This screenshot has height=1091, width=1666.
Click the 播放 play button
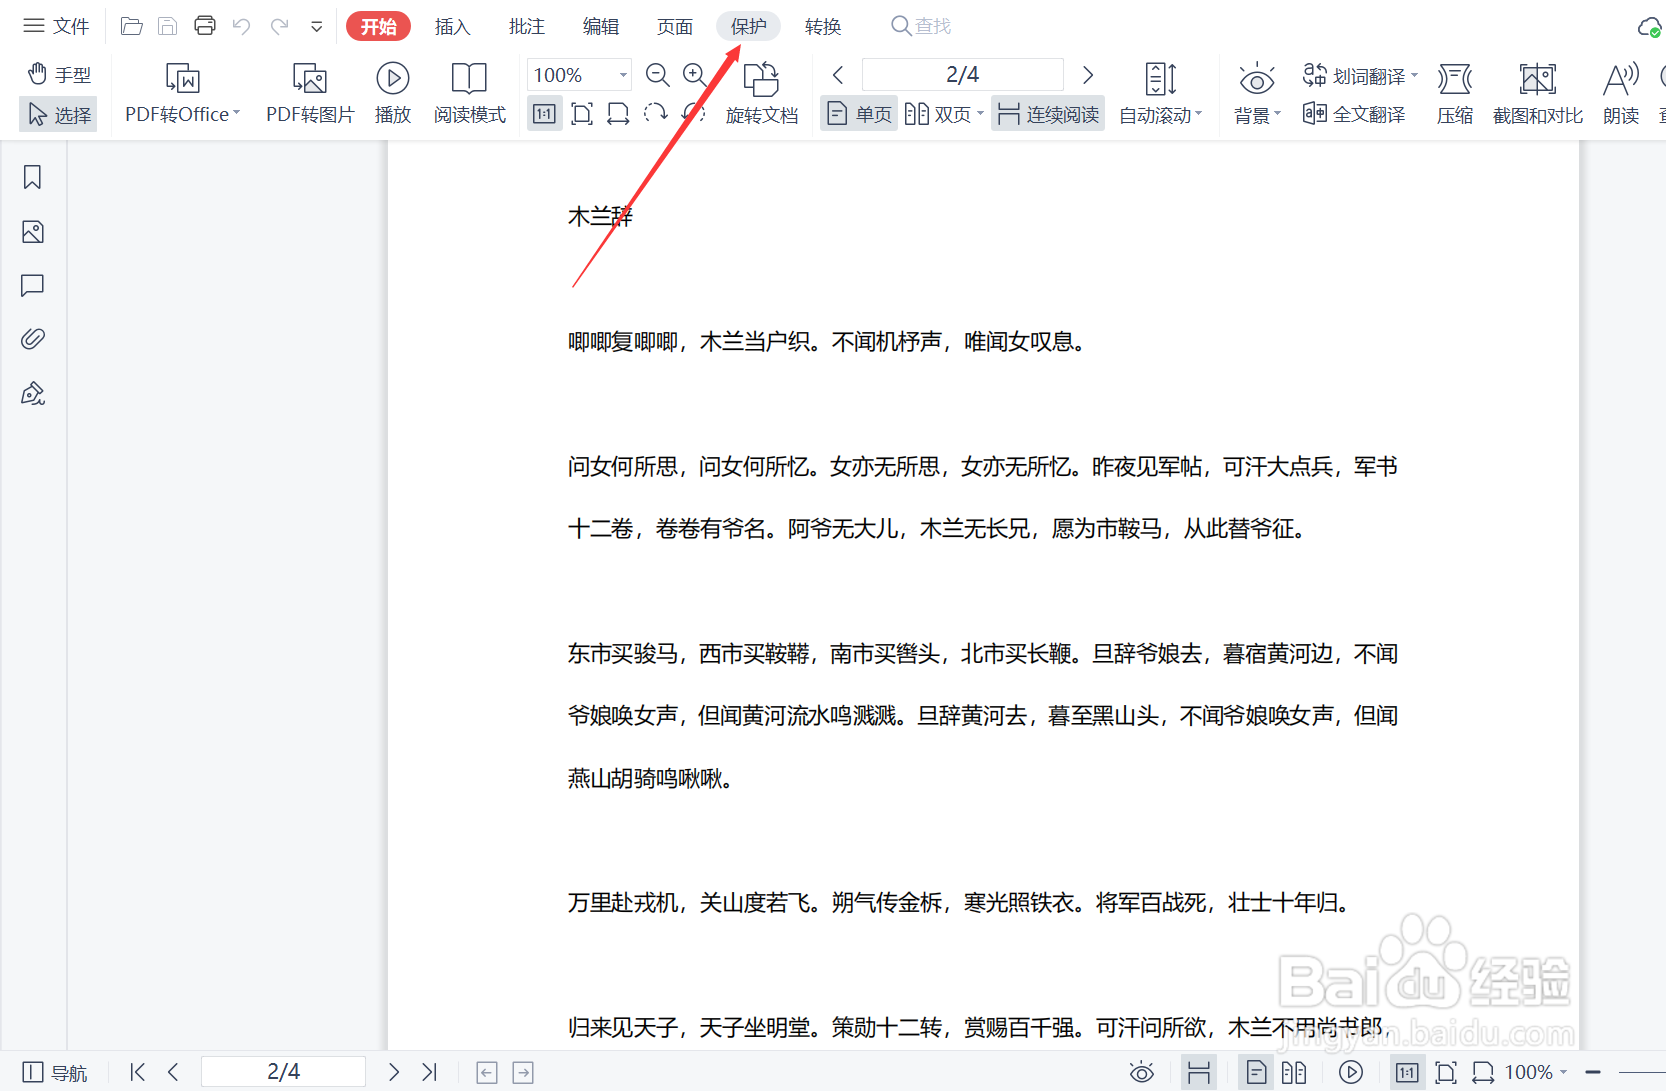pos(393,93)
